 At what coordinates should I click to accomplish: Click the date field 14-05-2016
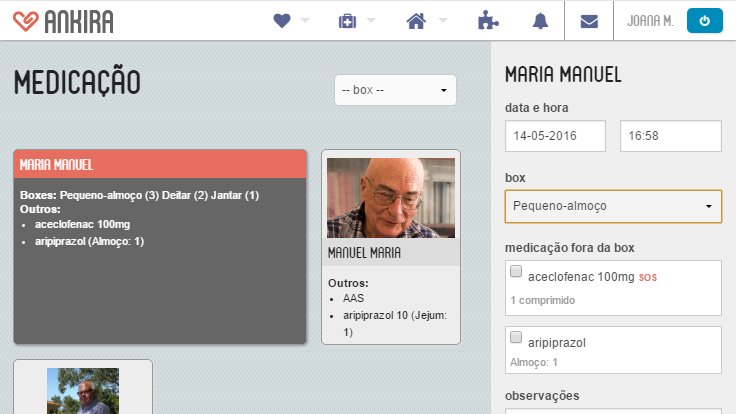click(555, 135)
